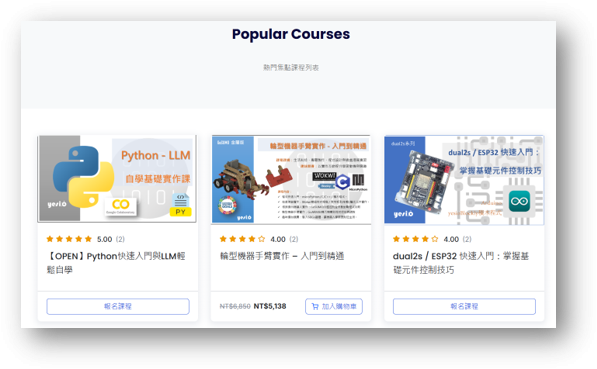Click the (2) review count on robot arm course
This screenshot has height=369, width=597.
pyautogui.click(x=294, y=239)
